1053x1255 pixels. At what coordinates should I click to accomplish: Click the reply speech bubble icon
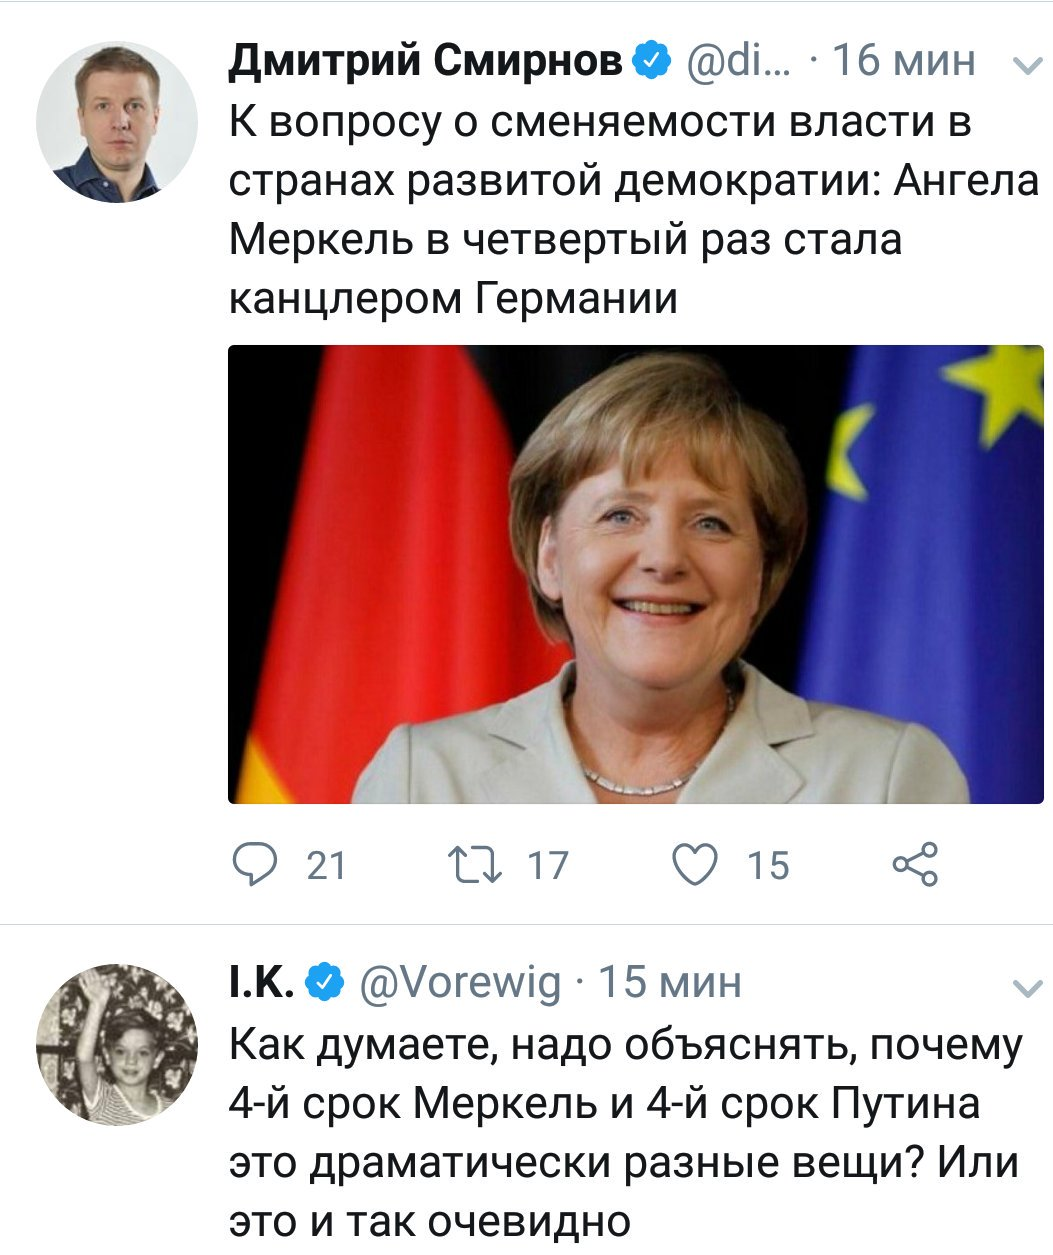[254, 864]
